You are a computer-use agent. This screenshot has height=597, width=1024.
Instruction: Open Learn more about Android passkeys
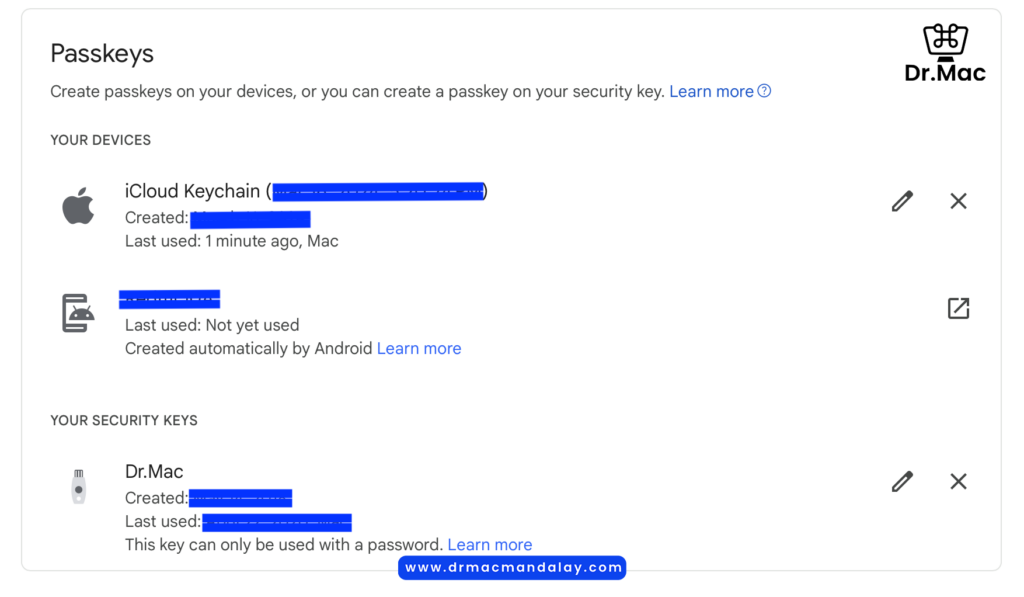coord(419,349)
